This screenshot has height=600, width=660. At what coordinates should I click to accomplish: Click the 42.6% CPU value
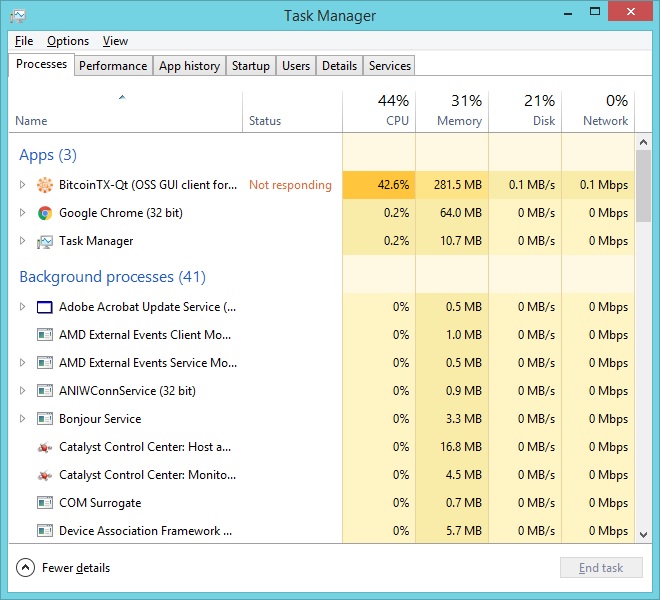[x=393, y=185]
